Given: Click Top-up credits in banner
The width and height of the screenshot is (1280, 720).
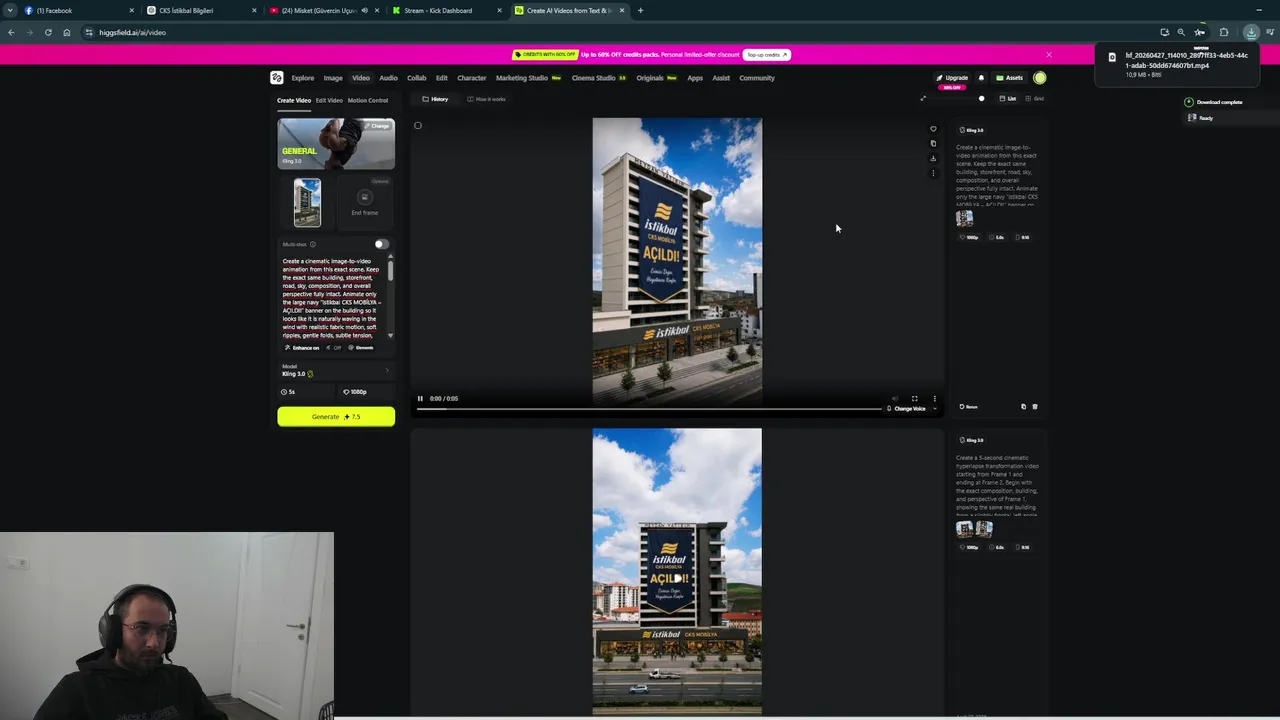Looking at the screenshot, I should (767, 55).
